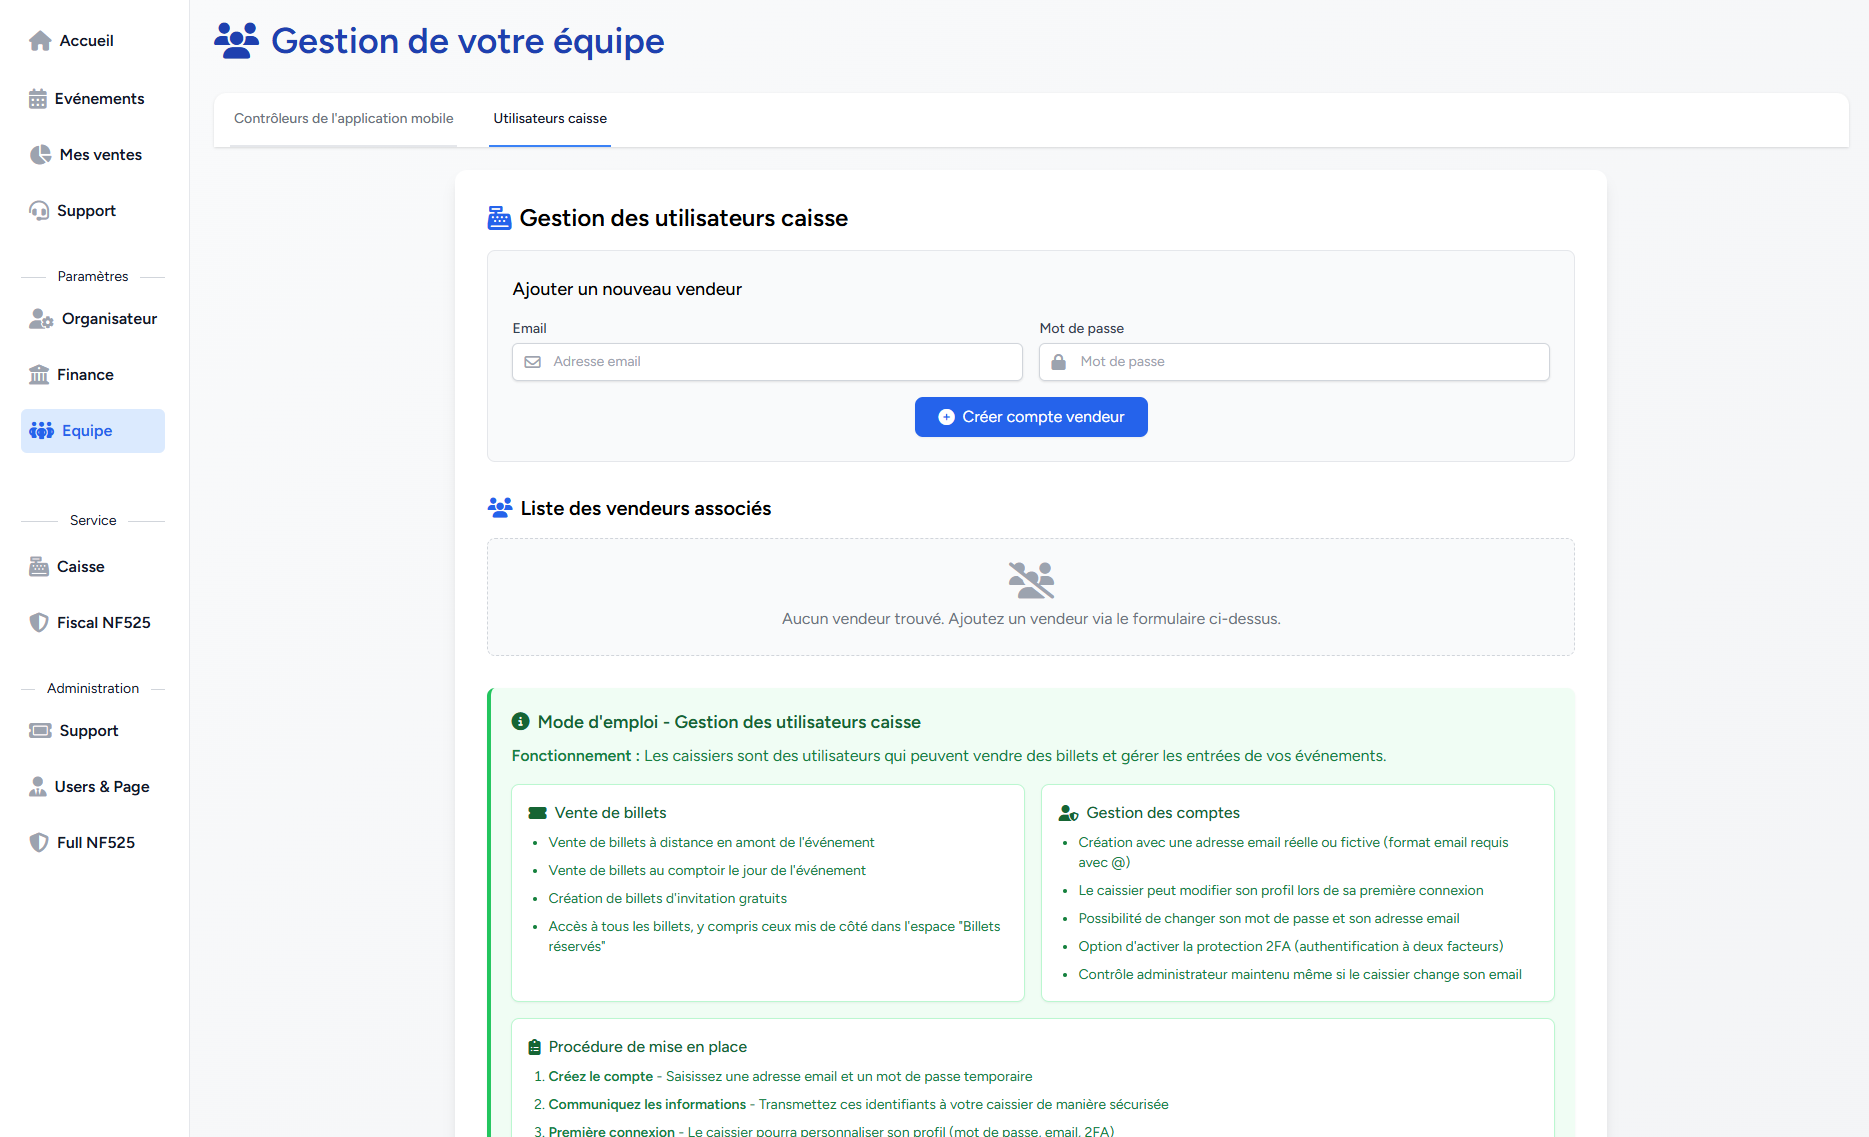
Task: Open Users & Page admin item
Action: tap(93, 787)
